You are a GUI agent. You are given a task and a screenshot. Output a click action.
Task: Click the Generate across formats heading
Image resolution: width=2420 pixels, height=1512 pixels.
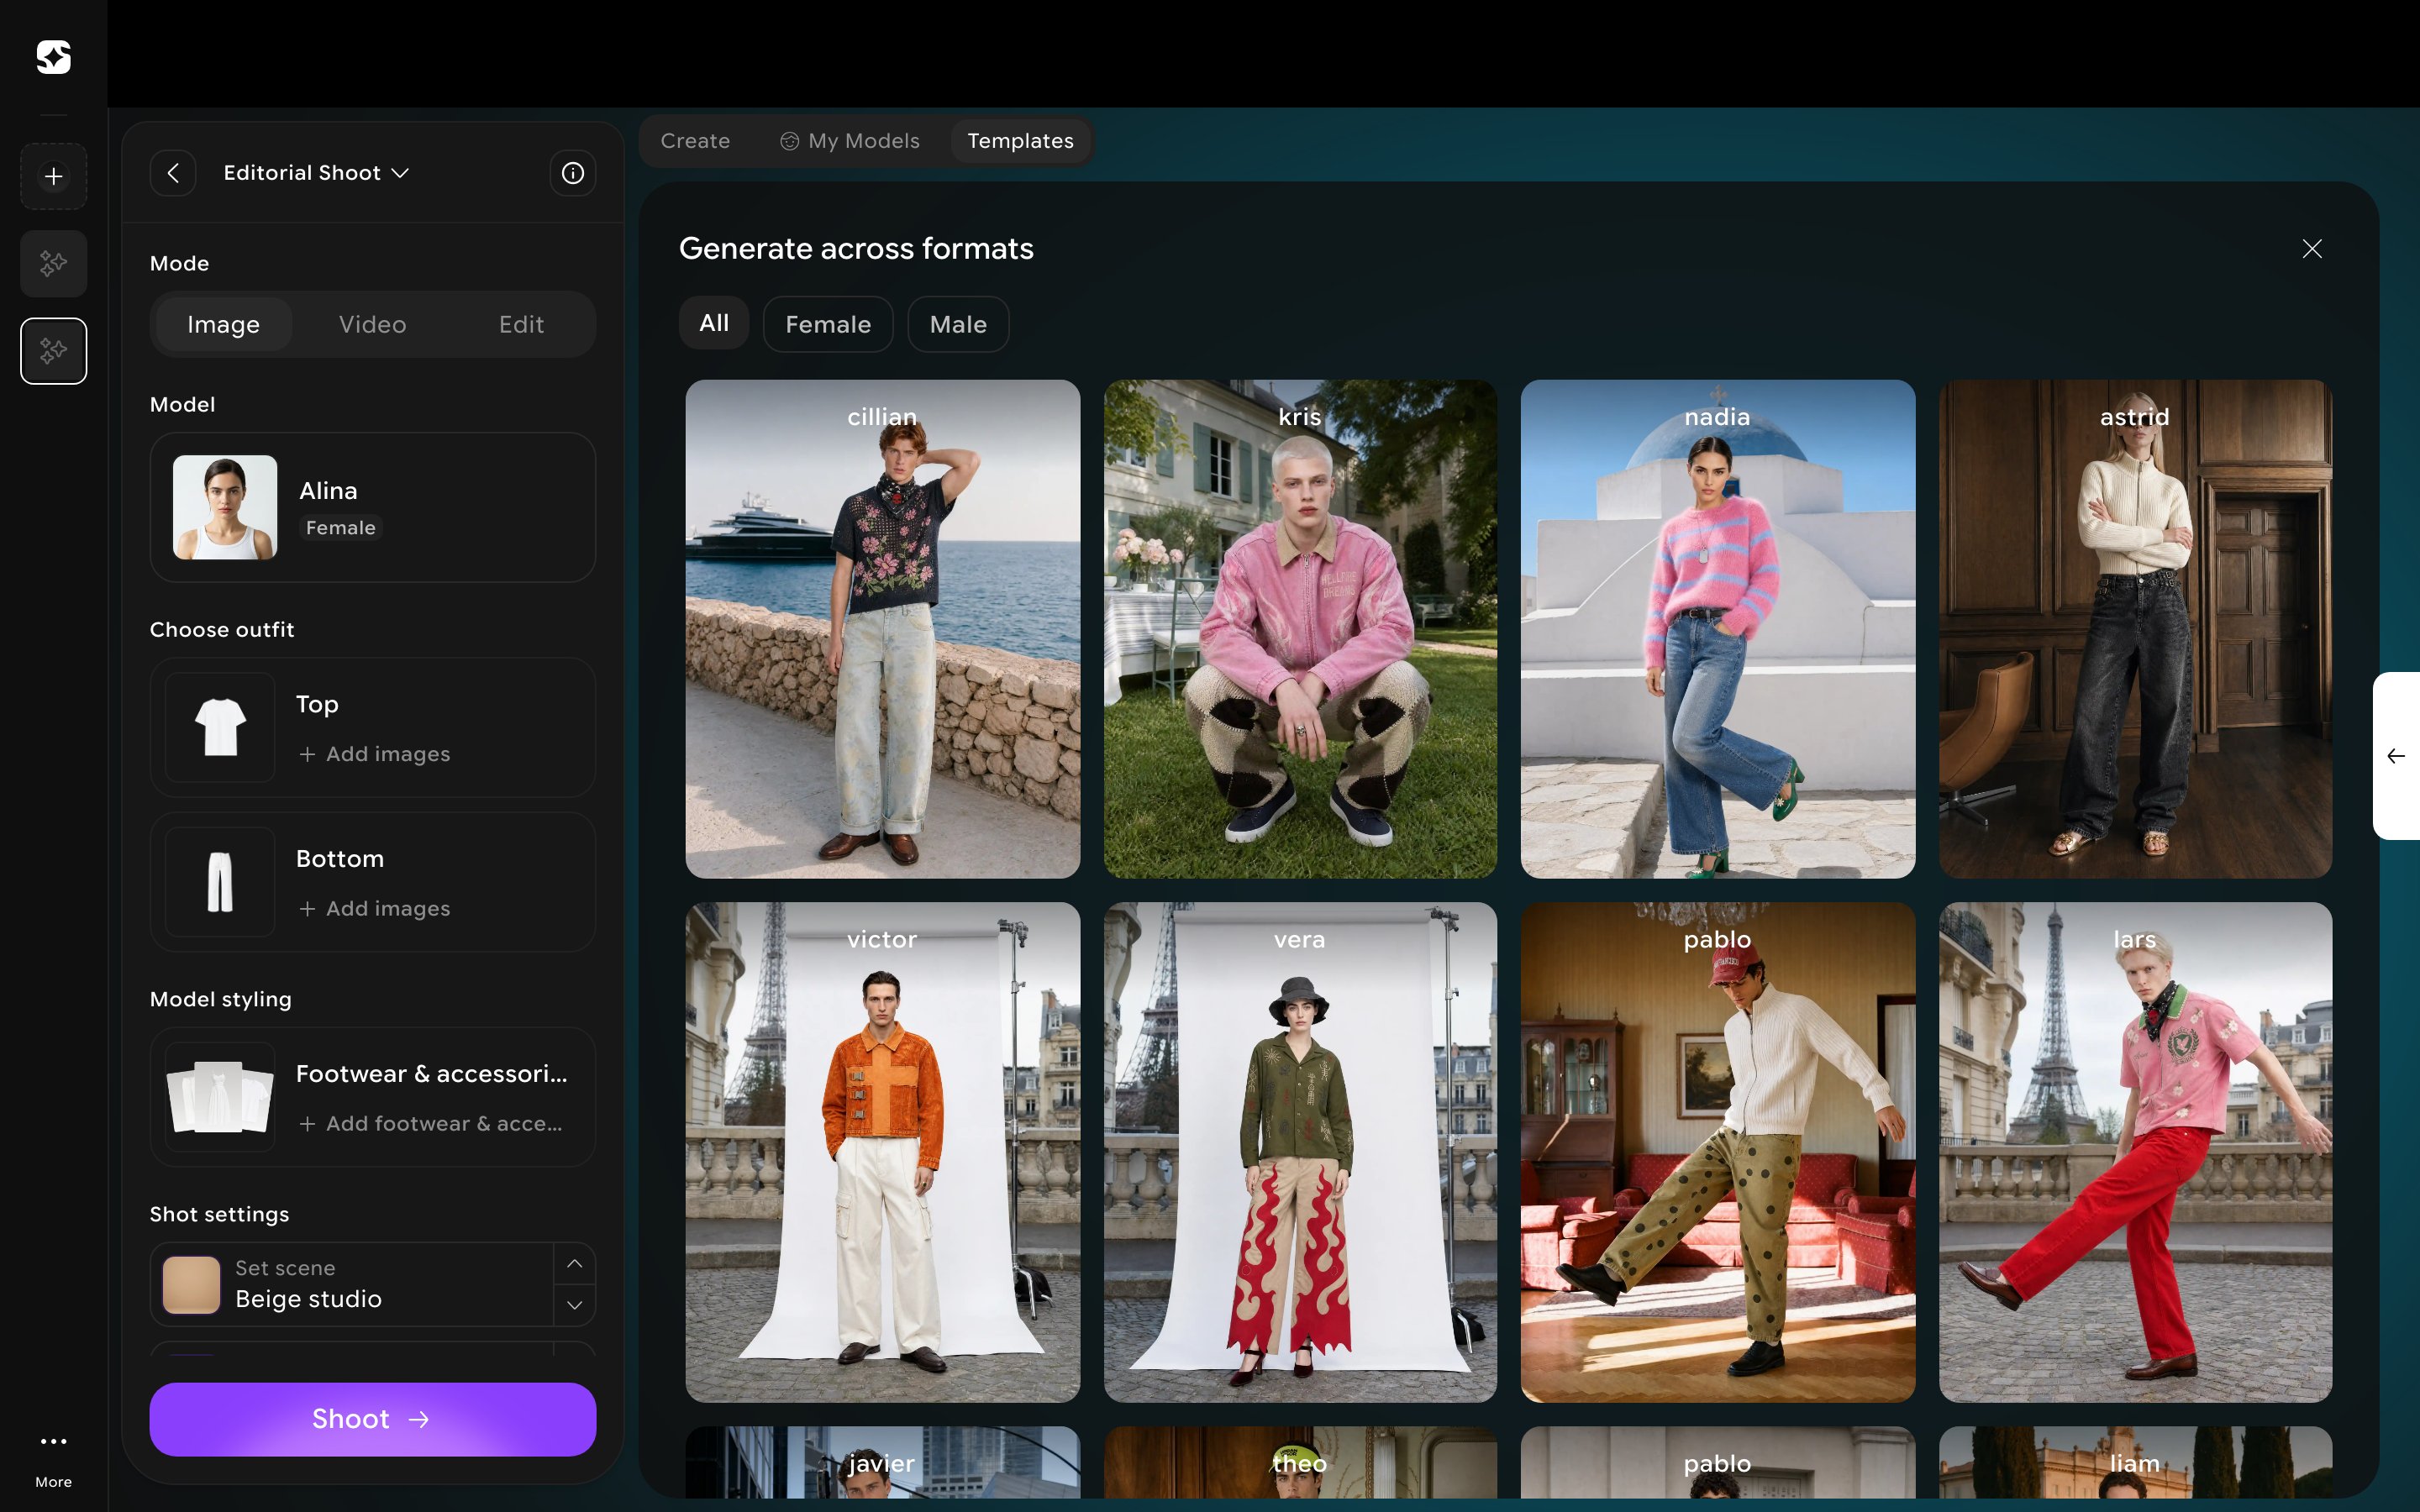856,248
